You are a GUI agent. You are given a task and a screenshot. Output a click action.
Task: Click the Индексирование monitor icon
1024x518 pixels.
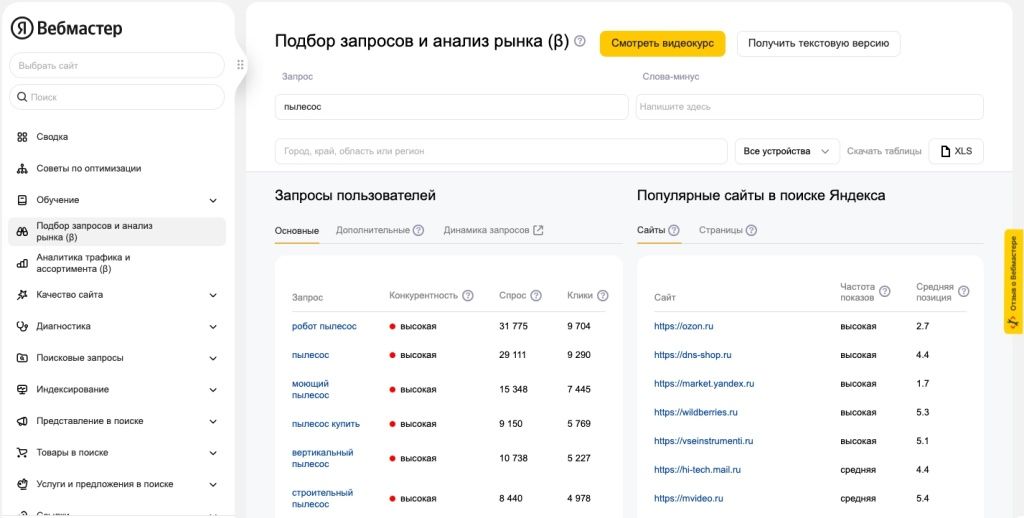pyautogui.click(x=22, y=389)
